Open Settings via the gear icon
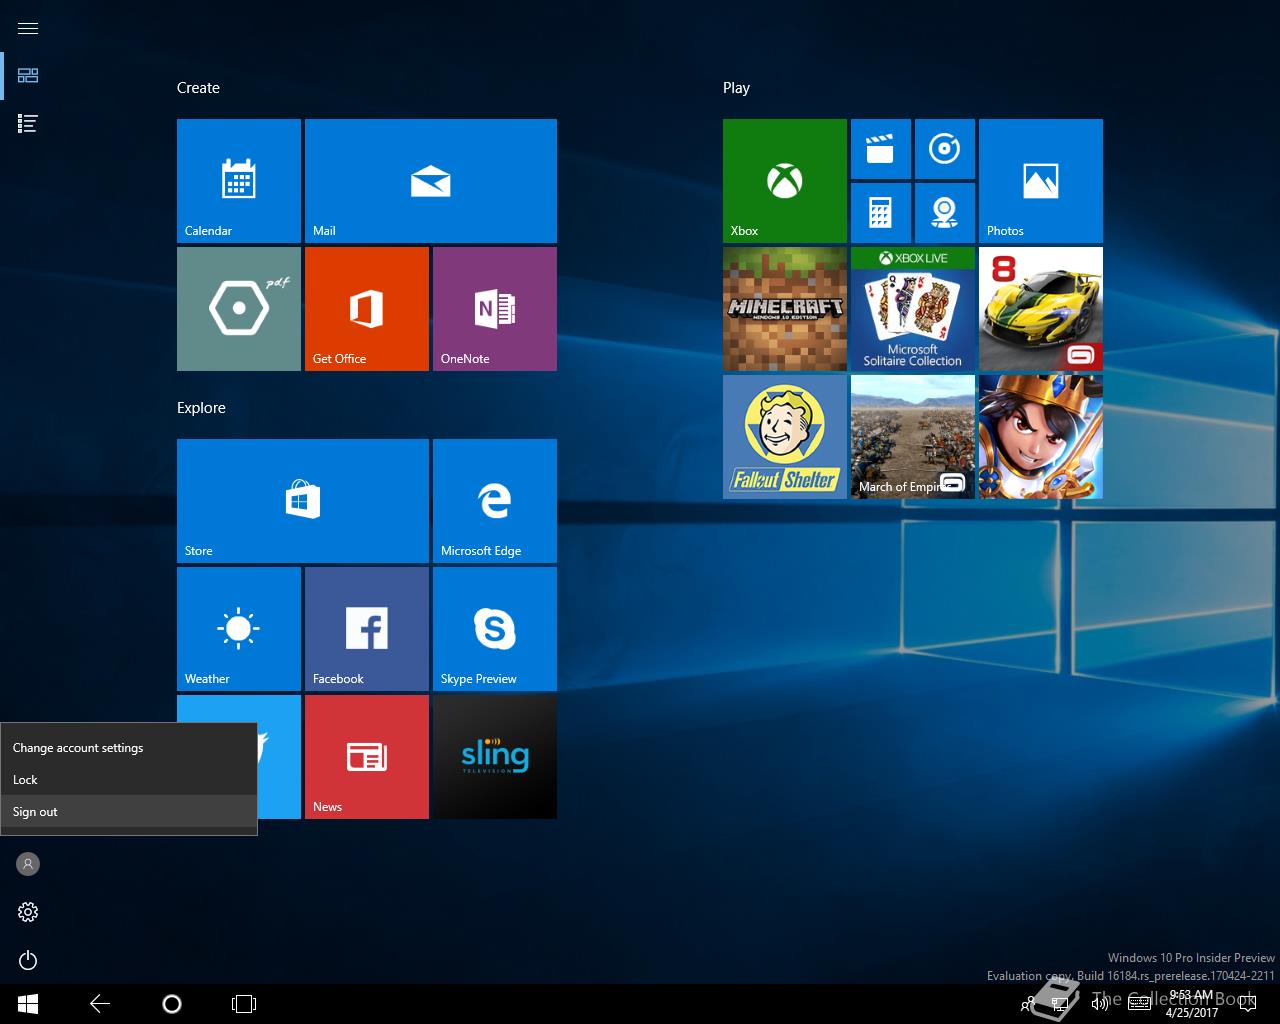Screen dimensions: 1280x1024 [28, 912]
